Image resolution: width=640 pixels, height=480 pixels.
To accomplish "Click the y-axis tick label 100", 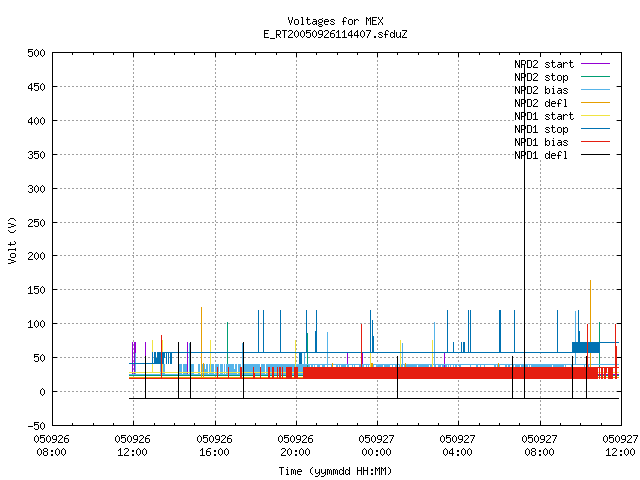I will 36,324.
